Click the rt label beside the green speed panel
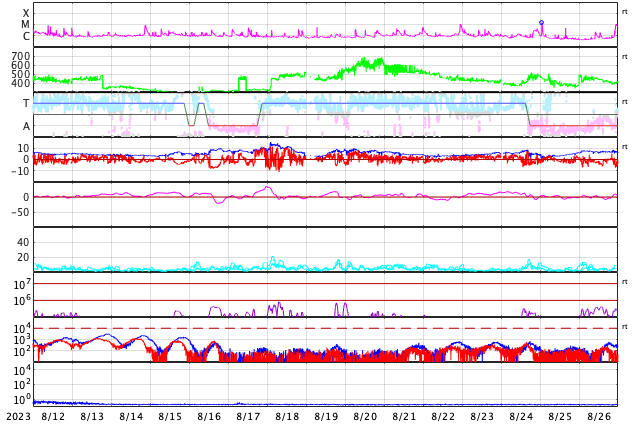The width and height of the screenshot is (634, 424). coord(625,57)
